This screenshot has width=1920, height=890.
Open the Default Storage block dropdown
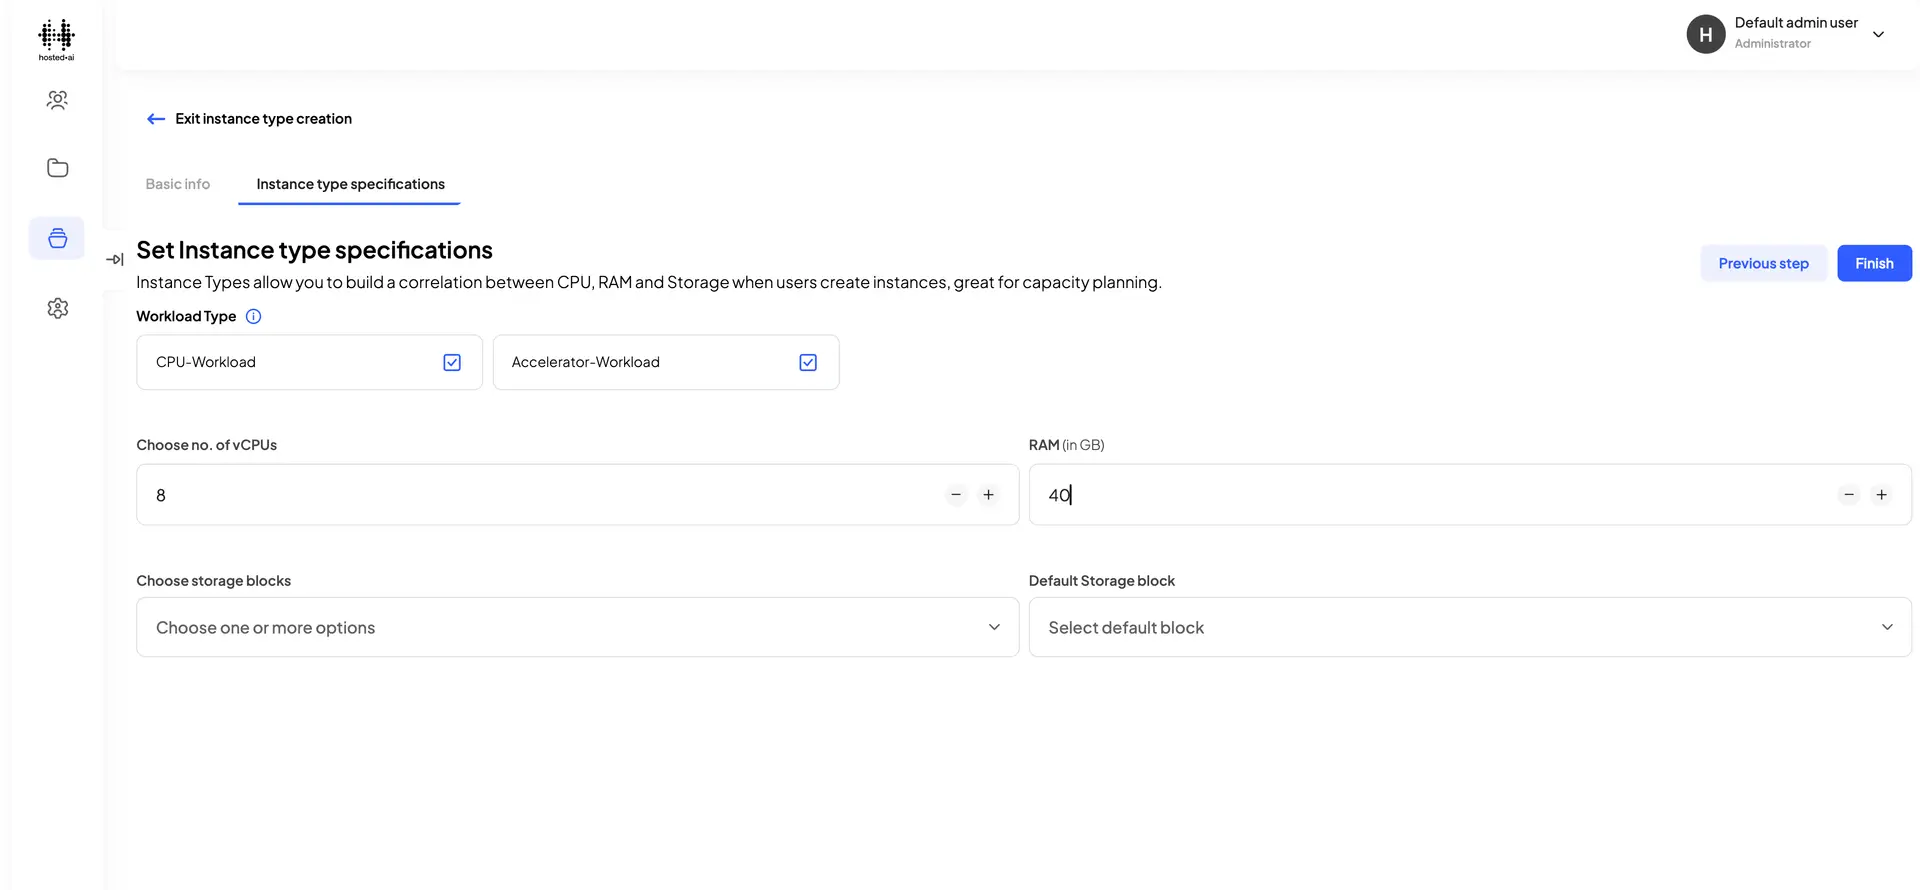click(1470, 627)
